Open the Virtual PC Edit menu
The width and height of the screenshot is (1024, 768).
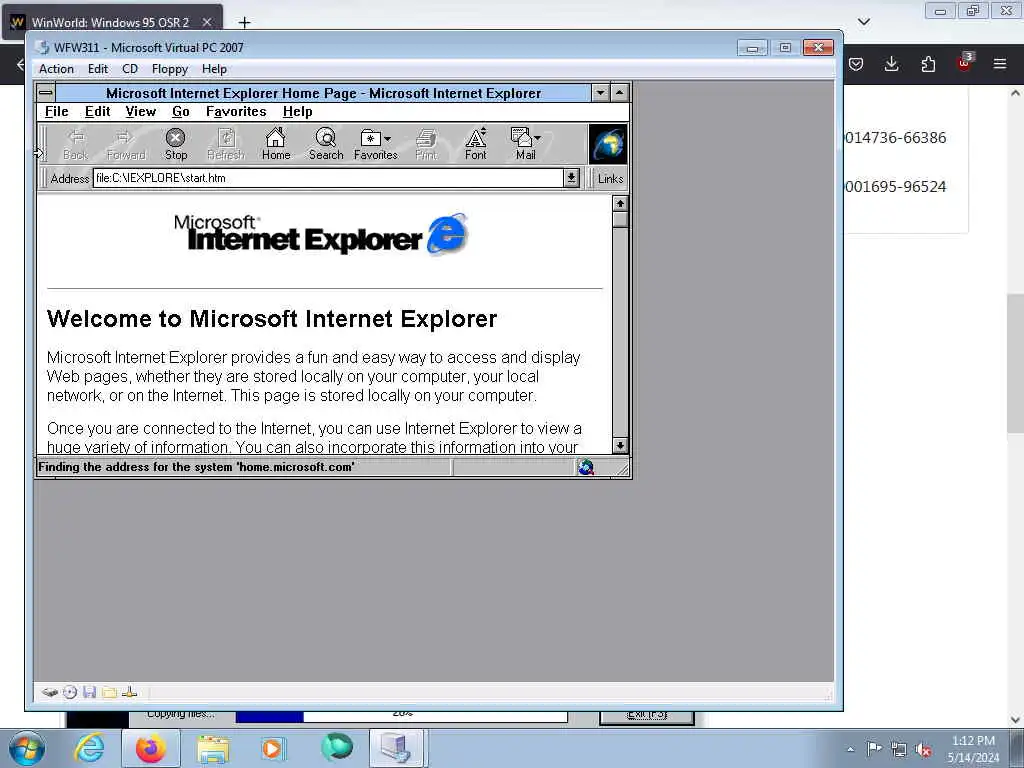pyautogui.click(x=97, y=69)
